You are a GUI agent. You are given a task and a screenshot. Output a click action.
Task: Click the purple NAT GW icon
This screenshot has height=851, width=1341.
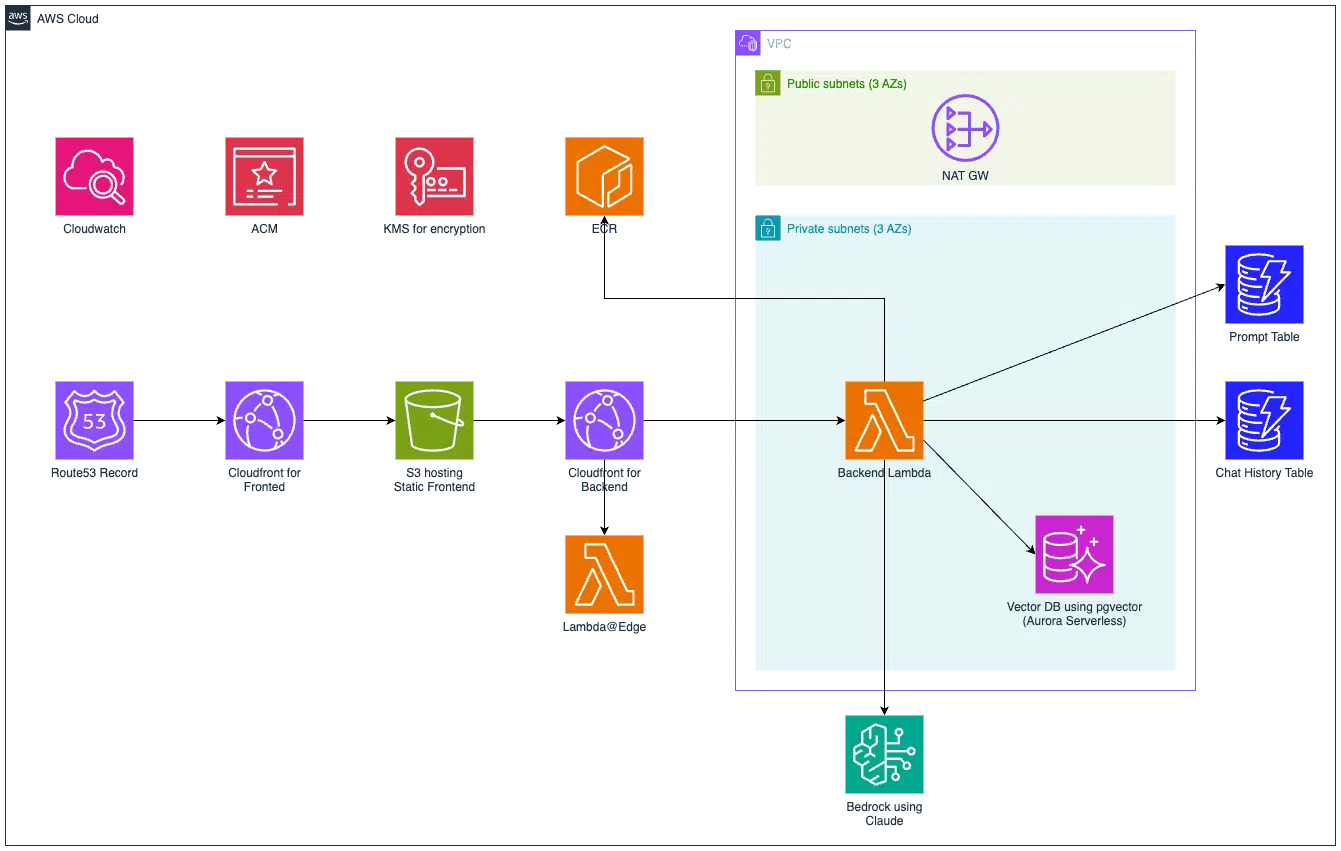pyautogui.click(x=964, y=128)
